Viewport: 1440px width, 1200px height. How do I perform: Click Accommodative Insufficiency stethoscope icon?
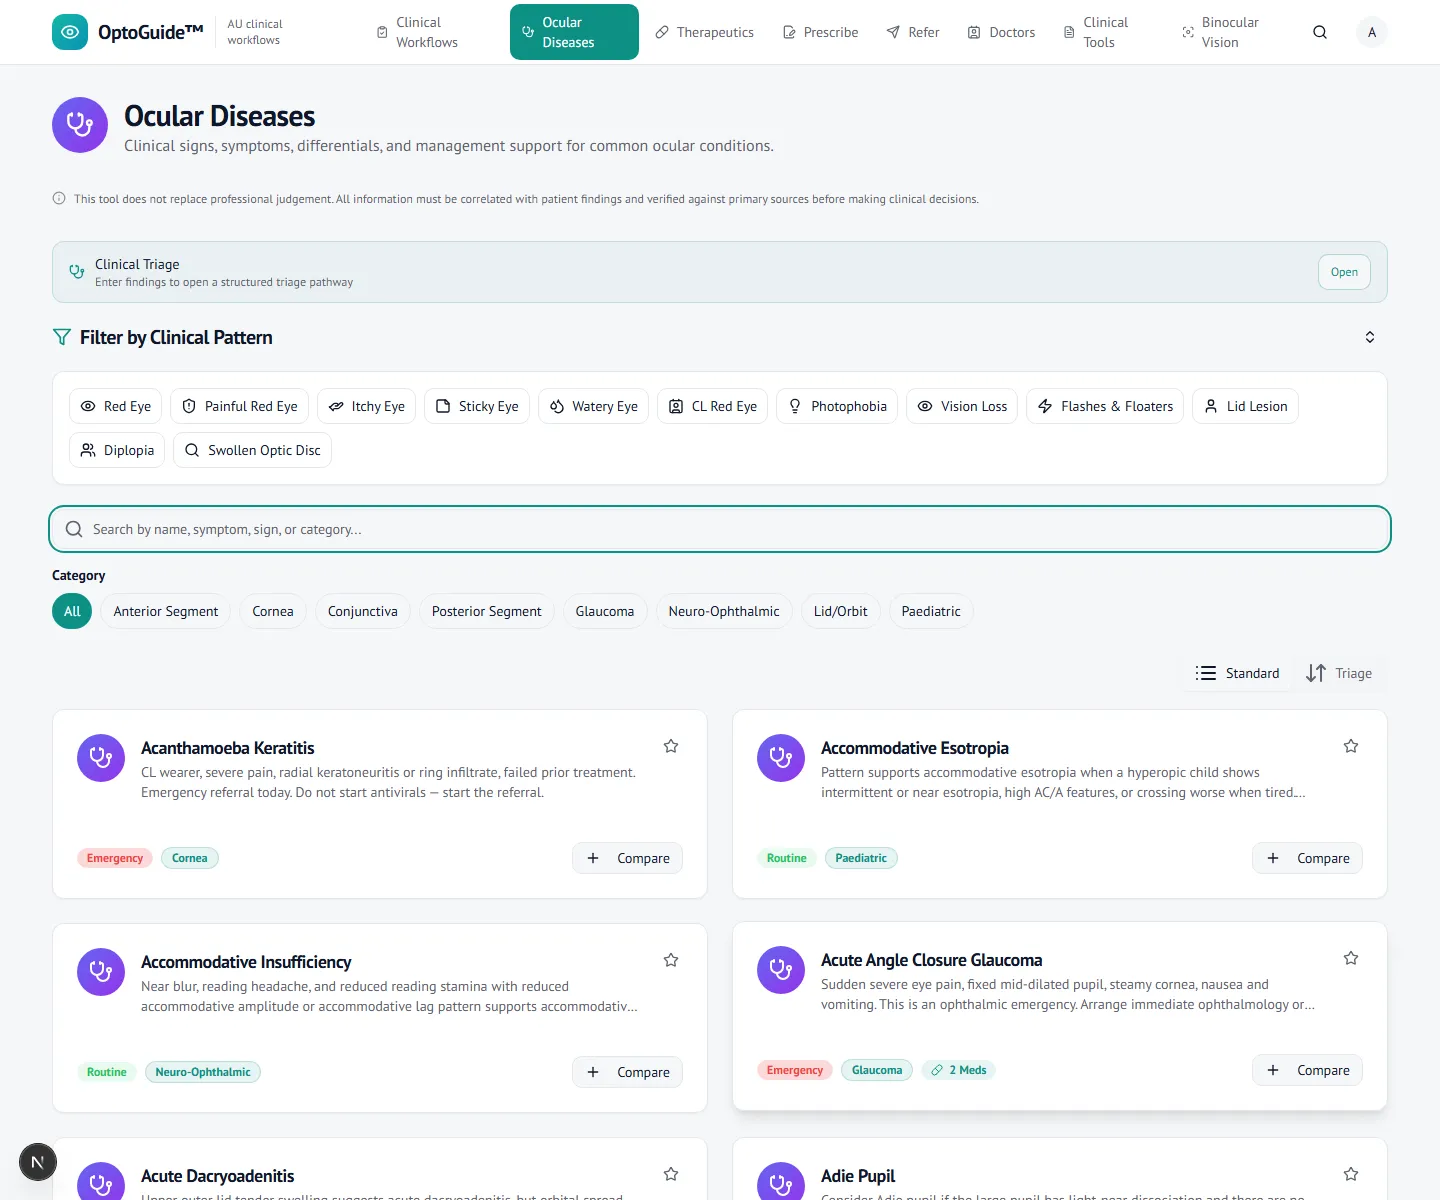101,972
